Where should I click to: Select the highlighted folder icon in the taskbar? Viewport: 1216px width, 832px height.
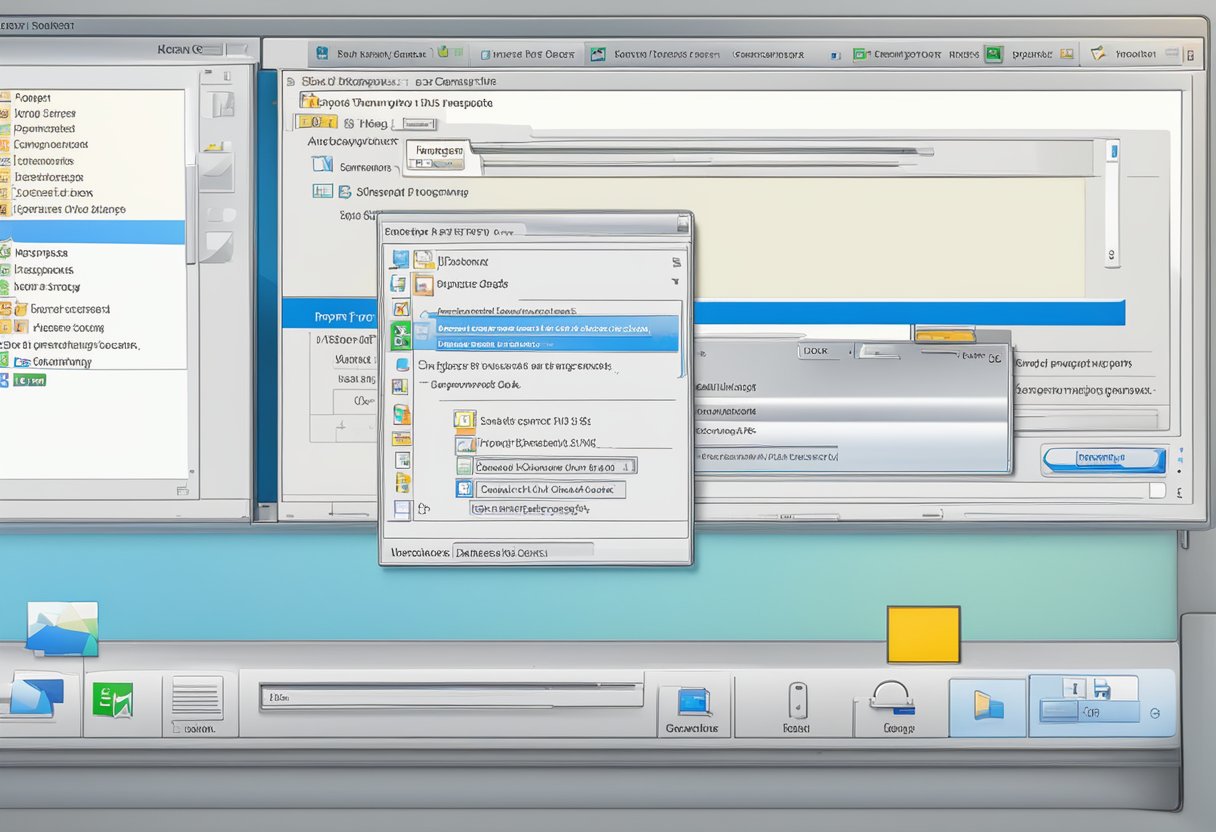pos(987,706)
